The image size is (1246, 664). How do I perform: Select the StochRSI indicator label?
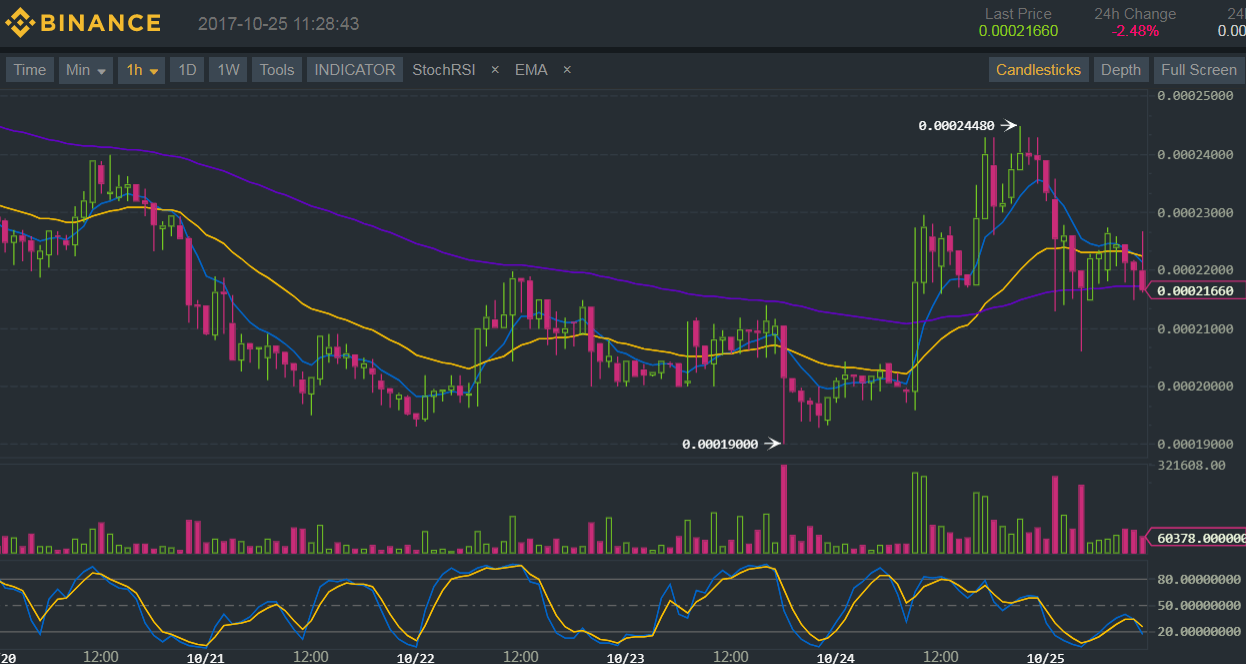[x=444, y=70]
